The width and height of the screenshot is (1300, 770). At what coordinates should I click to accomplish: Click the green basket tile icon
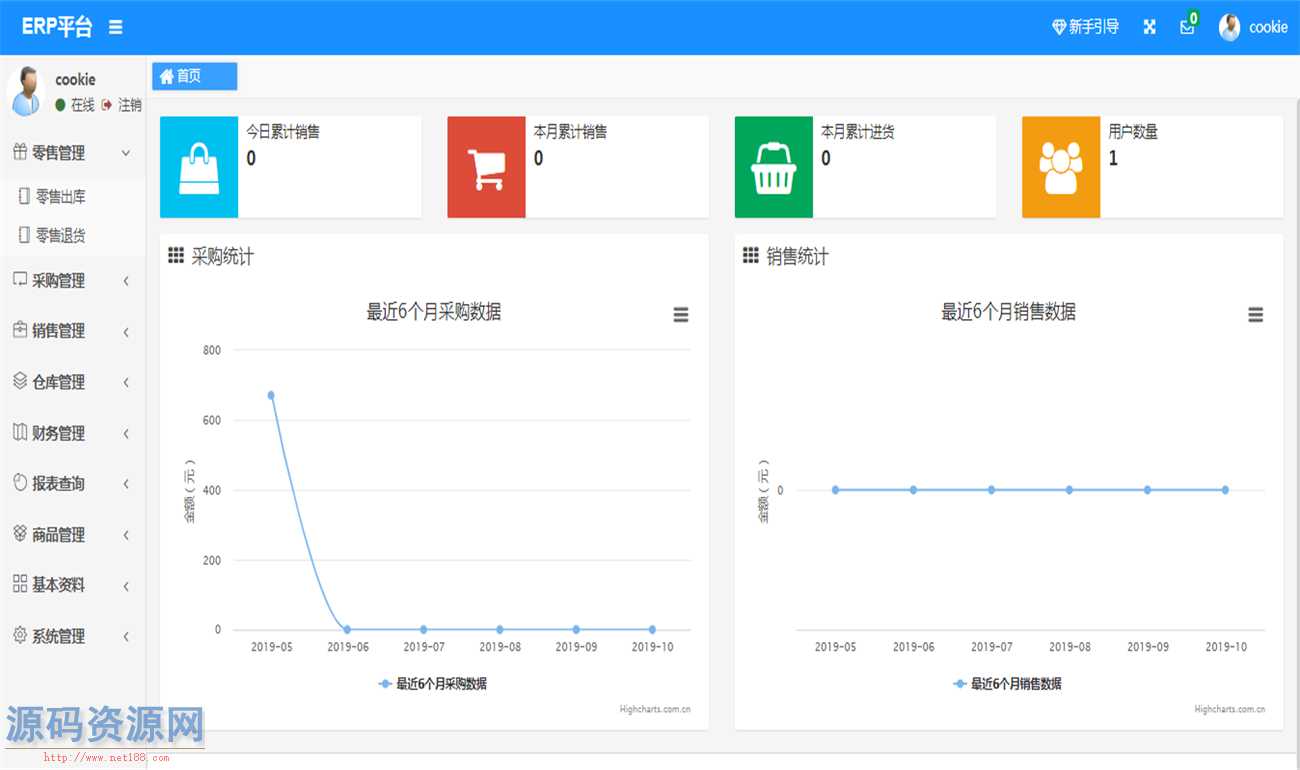pos(773,167)
